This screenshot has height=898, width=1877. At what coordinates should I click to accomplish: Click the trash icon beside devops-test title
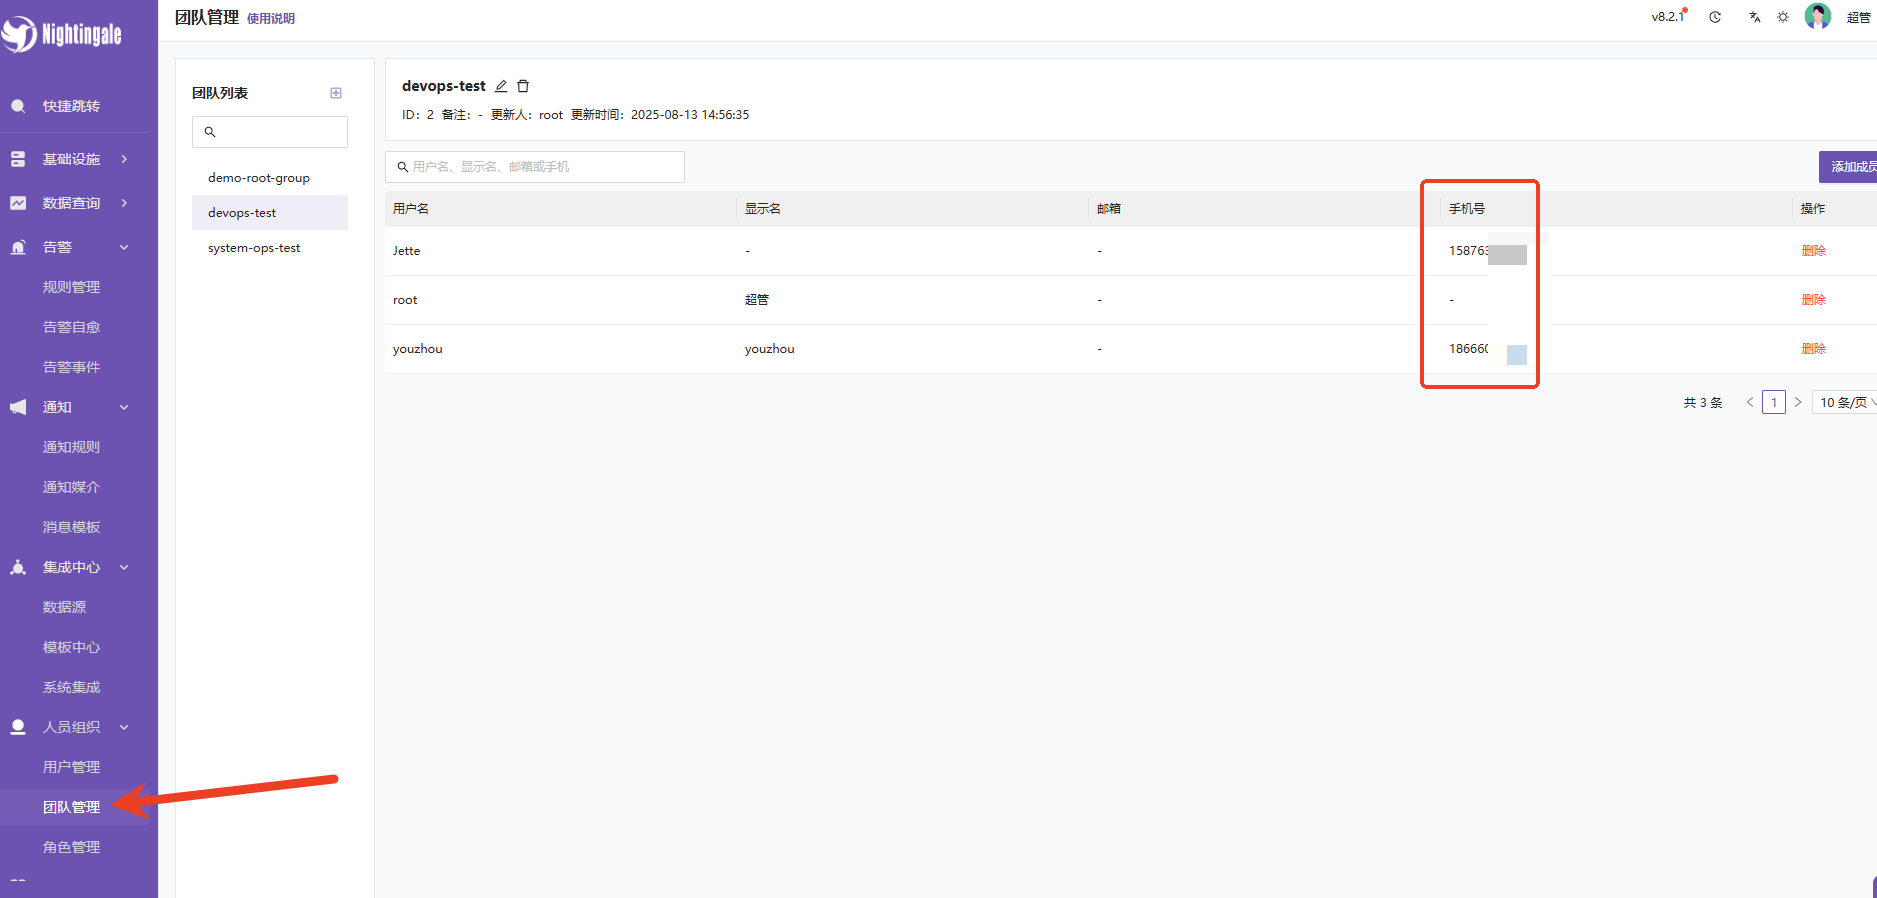(x=523, y=86)
